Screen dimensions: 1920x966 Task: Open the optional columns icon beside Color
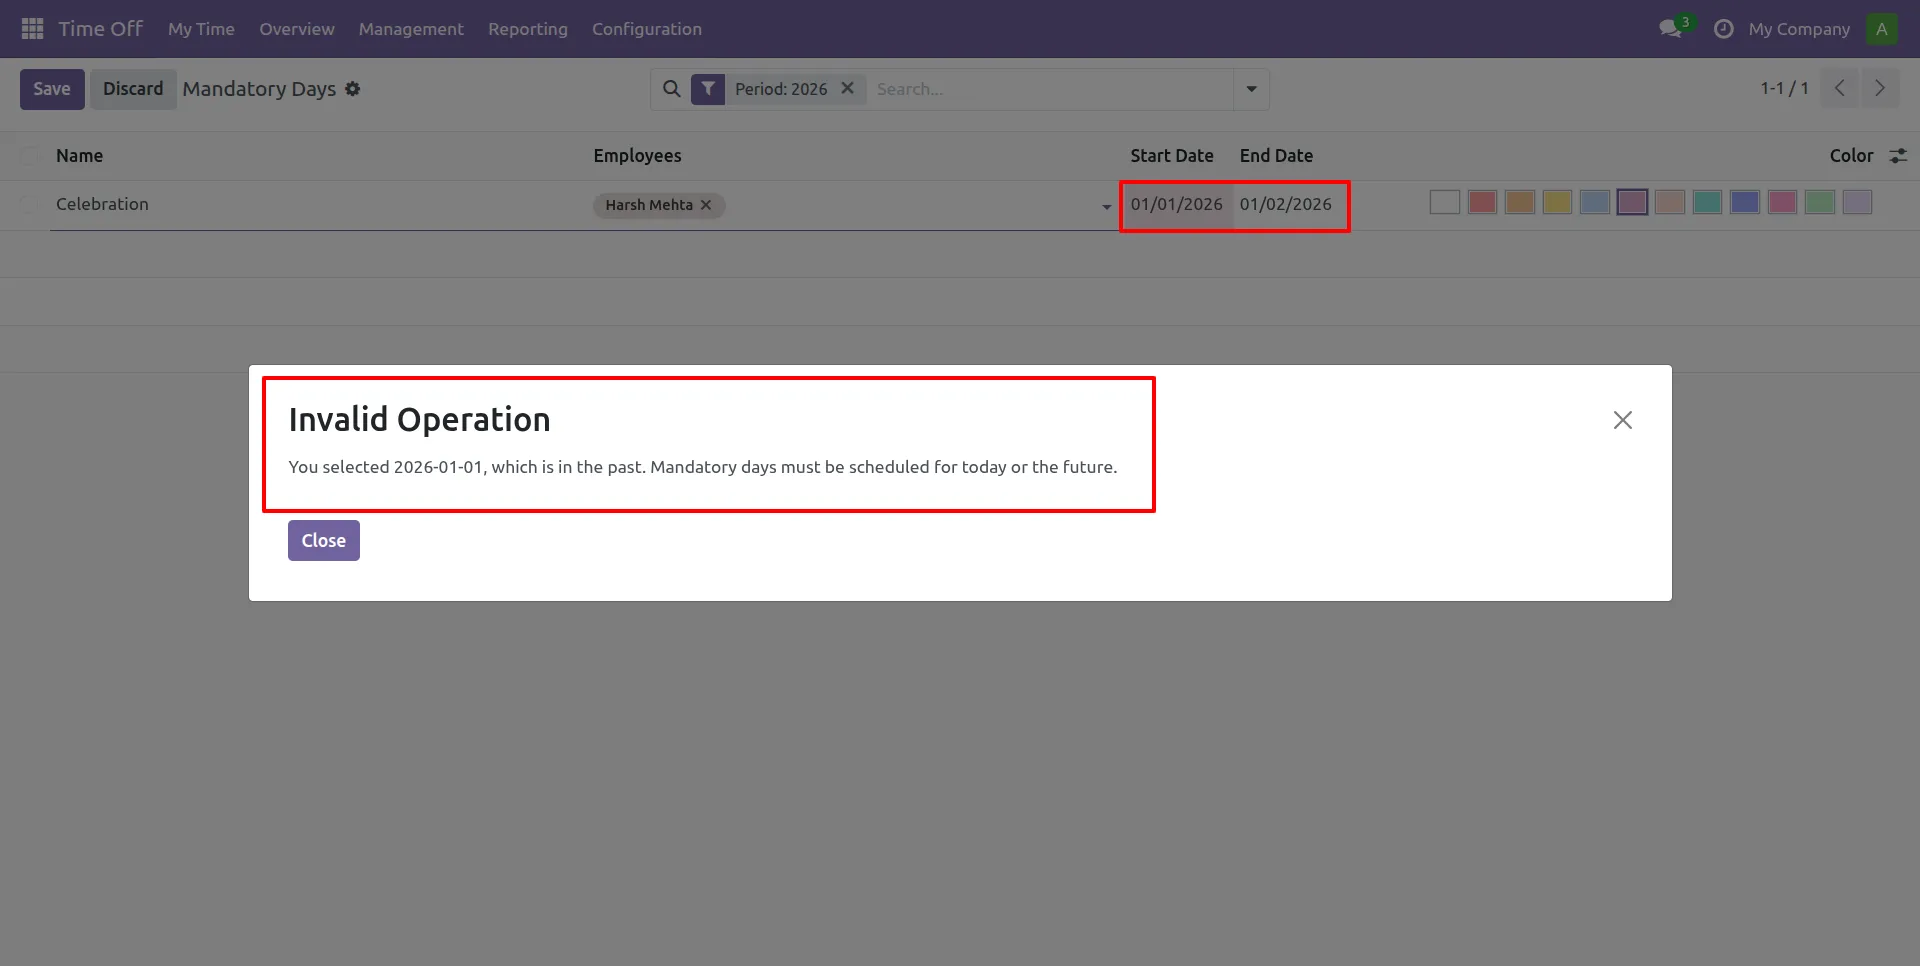tap(1899, 156)
